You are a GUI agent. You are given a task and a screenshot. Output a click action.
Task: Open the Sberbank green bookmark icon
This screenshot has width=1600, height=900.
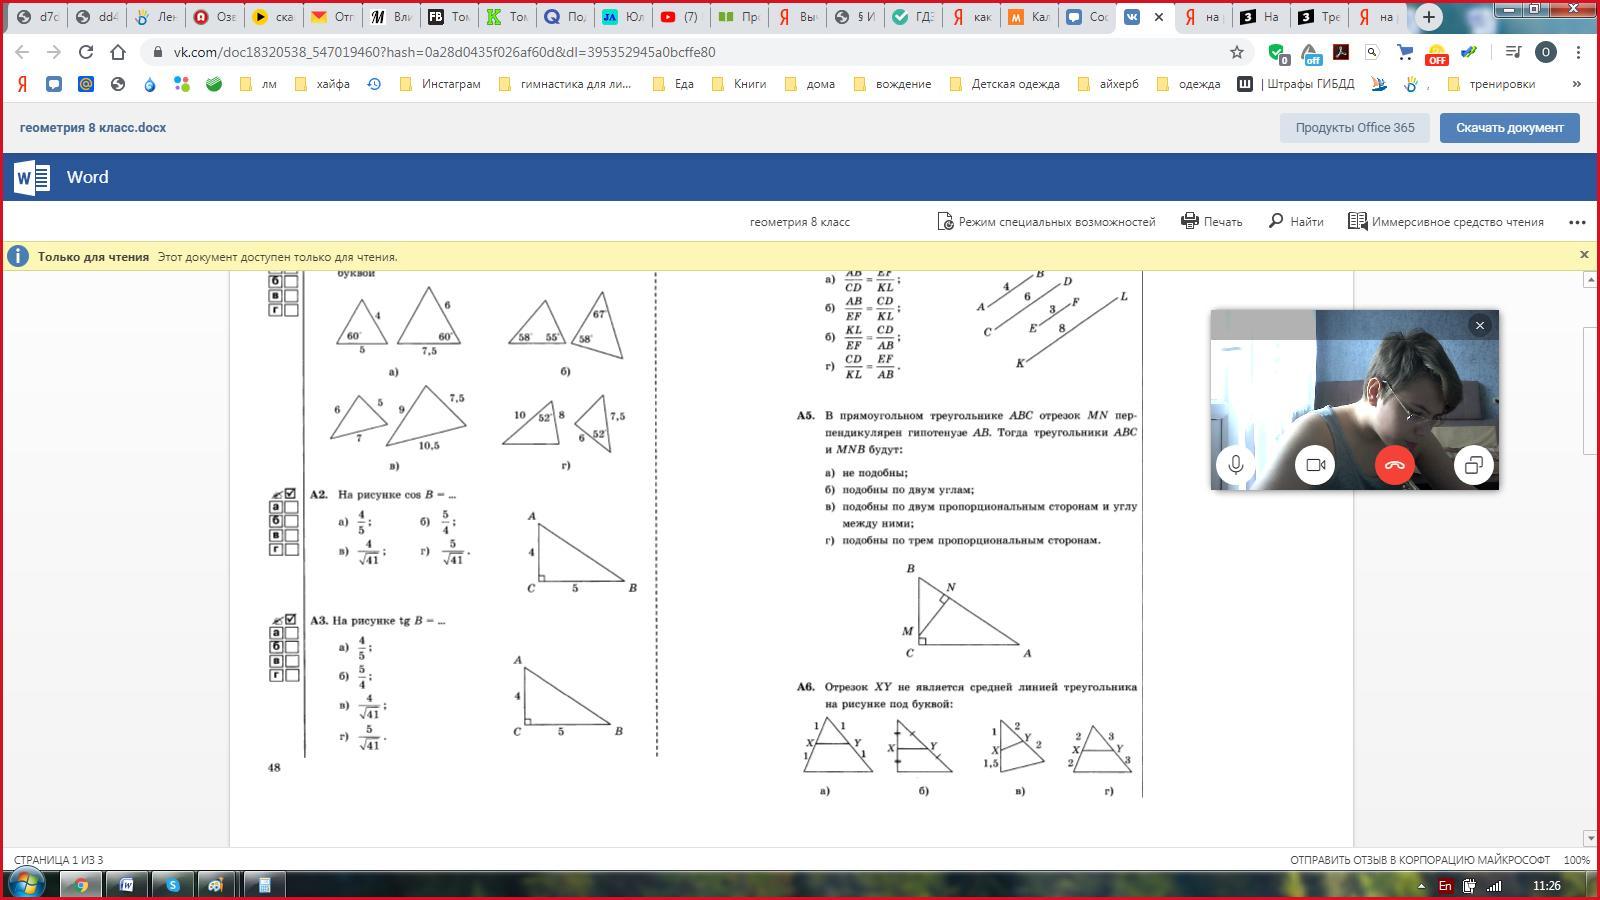[214, 84]
